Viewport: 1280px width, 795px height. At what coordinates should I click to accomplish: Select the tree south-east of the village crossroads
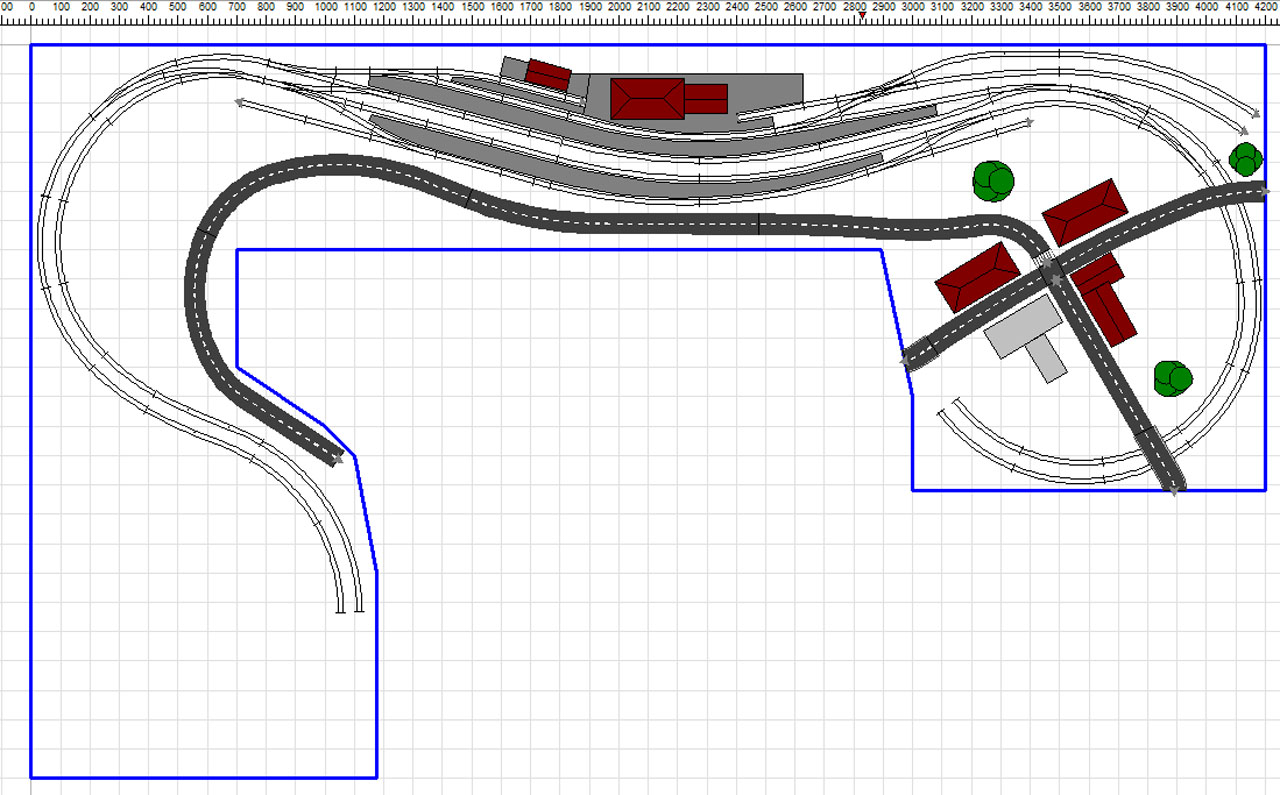point(1172,377)
